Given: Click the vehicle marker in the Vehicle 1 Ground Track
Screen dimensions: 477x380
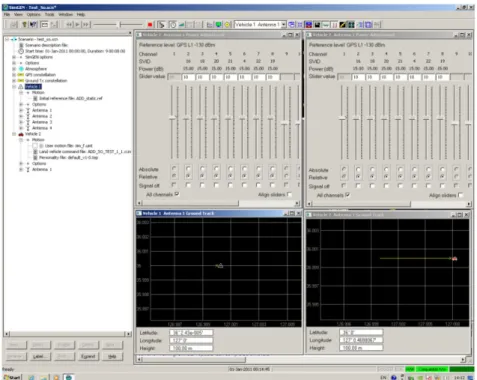Looking at the screenshot, I should click(220, 265).
